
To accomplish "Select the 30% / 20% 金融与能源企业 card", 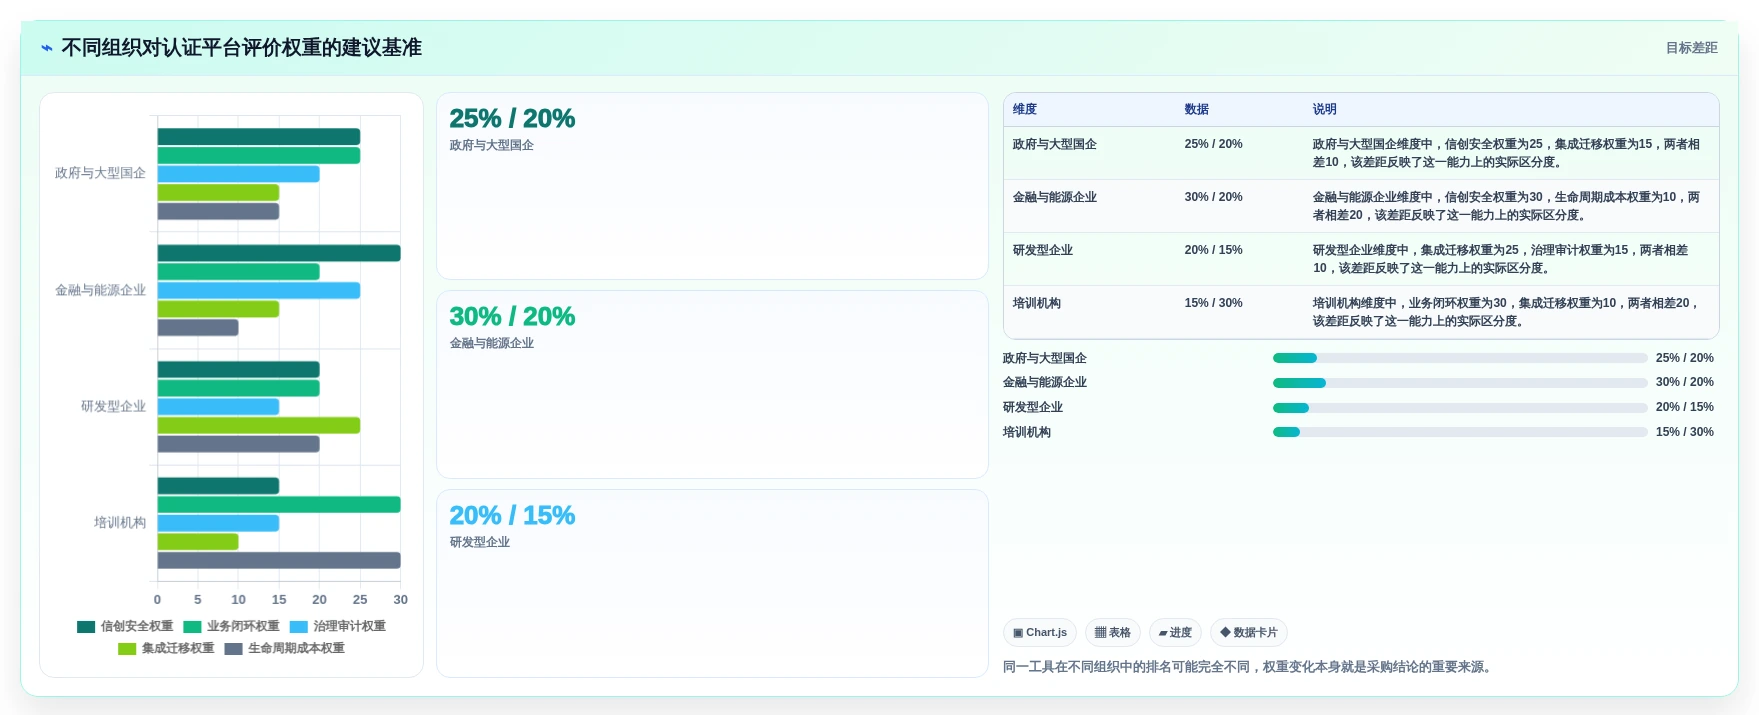I will 712,384.
